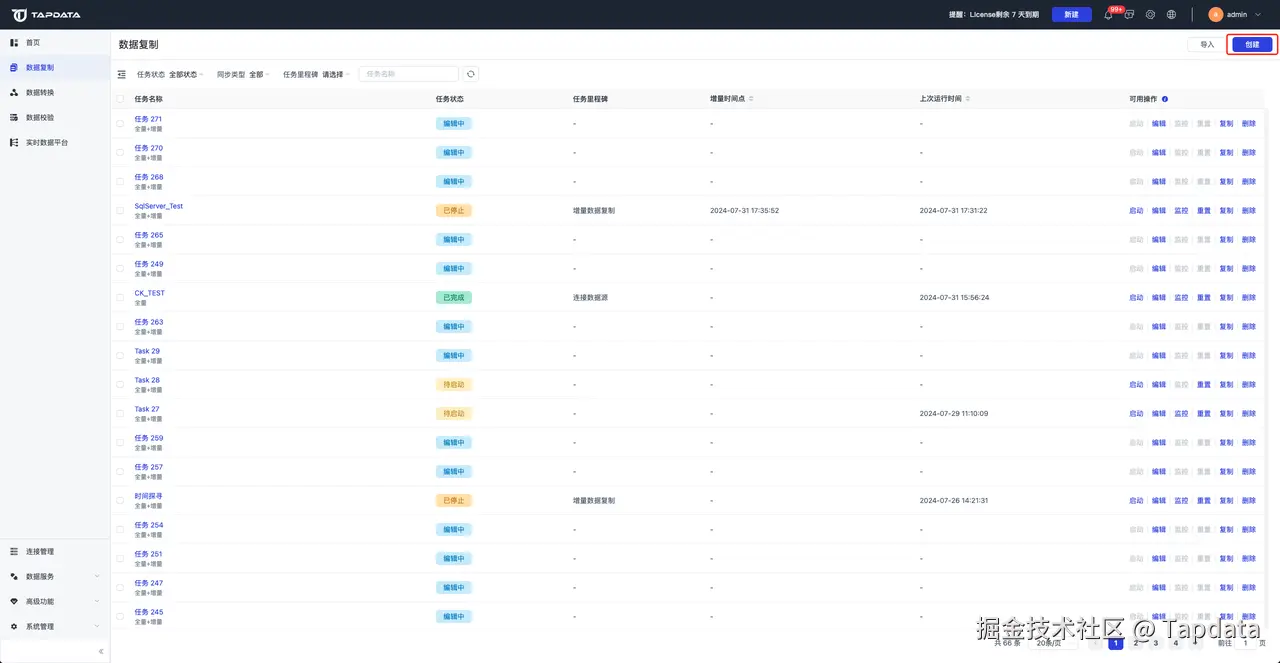This screenshot has width=1280, height=663.
Task: Toggle the select-all checkbox in table header
Action: click(x=121, y=99)
